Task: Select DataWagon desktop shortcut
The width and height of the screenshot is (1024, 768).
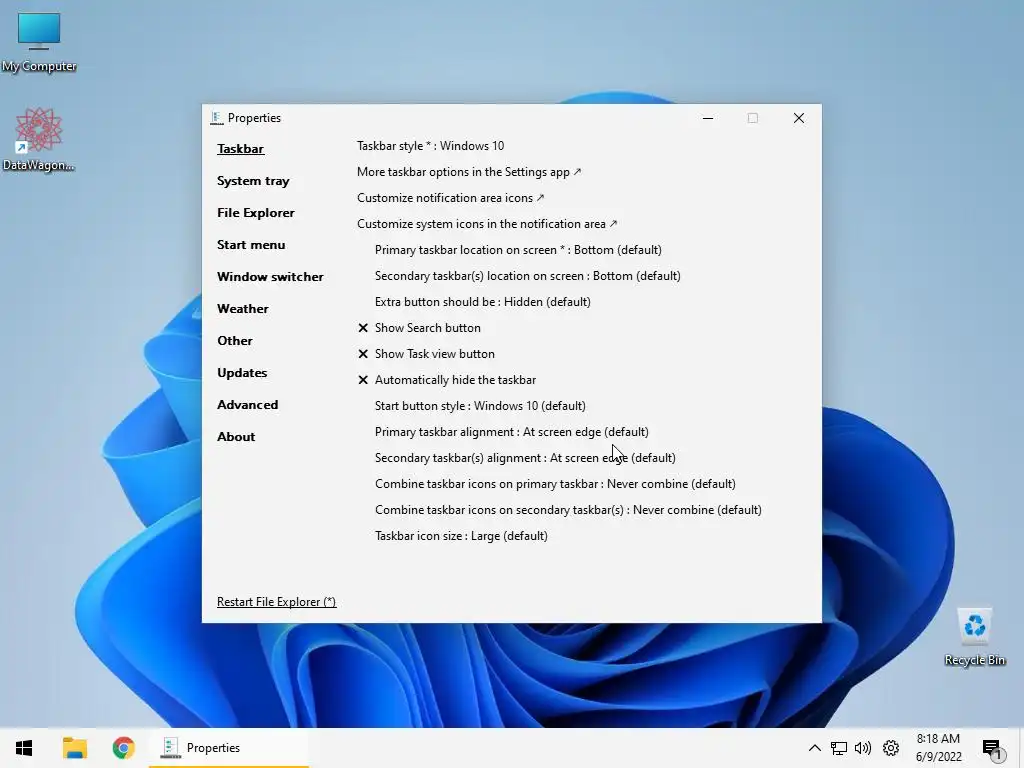Action: point(39,140)
